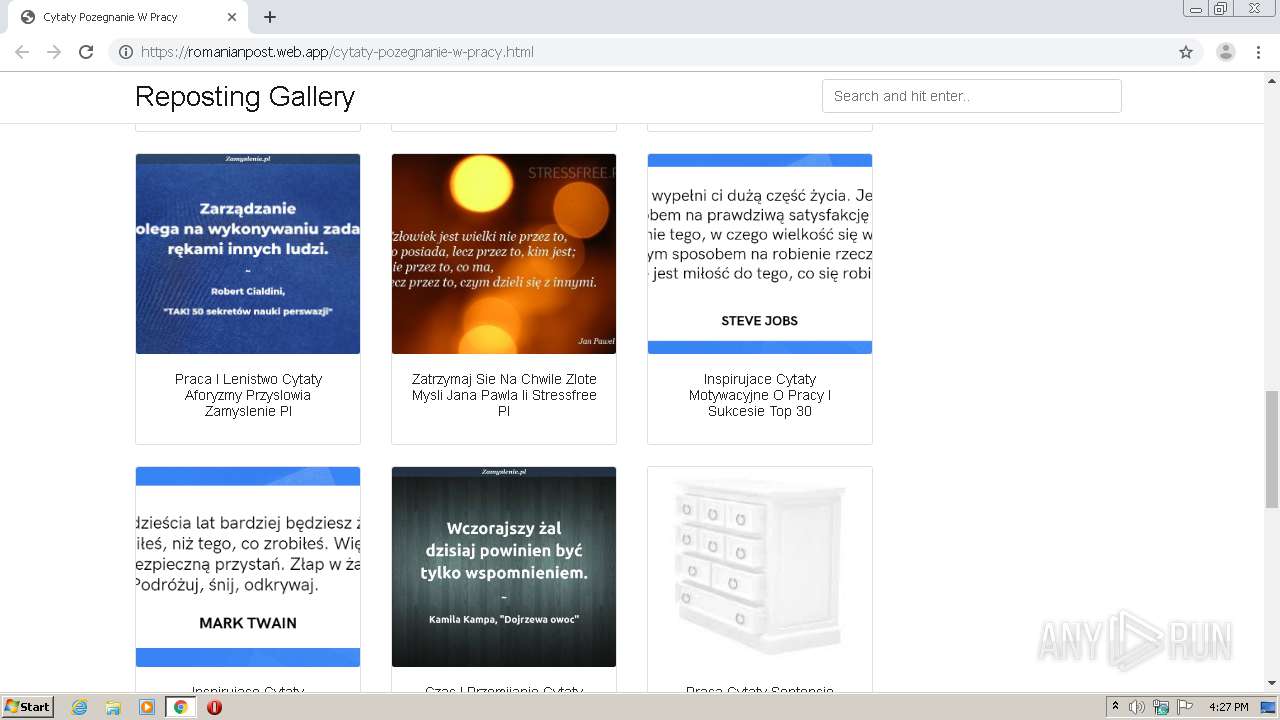Viewport: 1280px width, 720px height.
Task: Close the Cytaty Pozegnanie W Pracy tab
Action: pos(232,17)
